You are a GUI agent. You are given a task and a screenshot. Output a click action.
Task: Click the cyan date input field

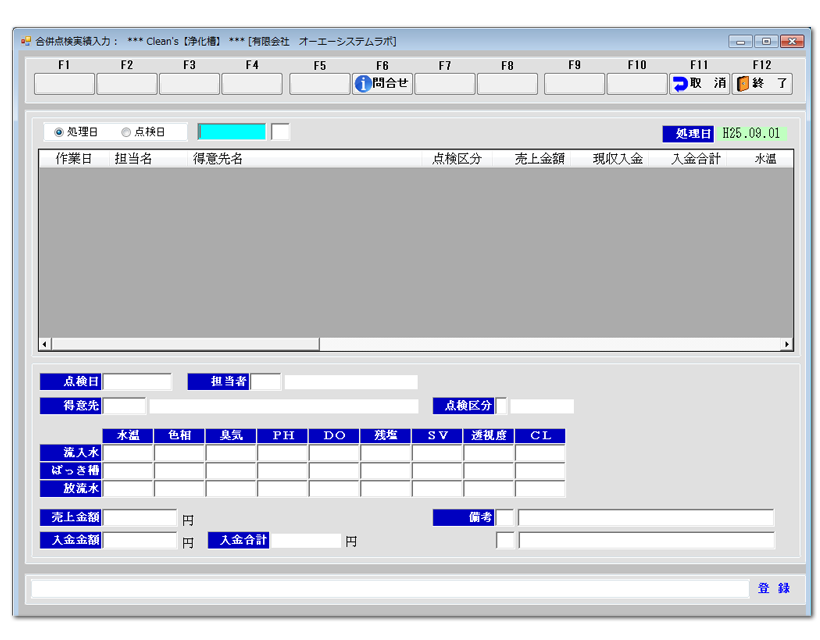pyautogui.click(x=232, y=132)
